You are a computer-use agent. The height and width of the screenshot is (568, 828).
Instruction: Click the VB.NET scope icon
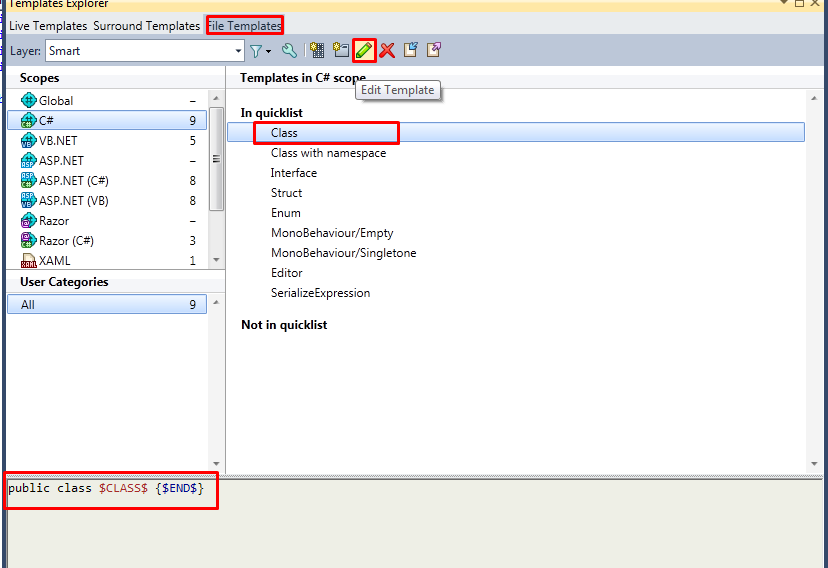29,140
